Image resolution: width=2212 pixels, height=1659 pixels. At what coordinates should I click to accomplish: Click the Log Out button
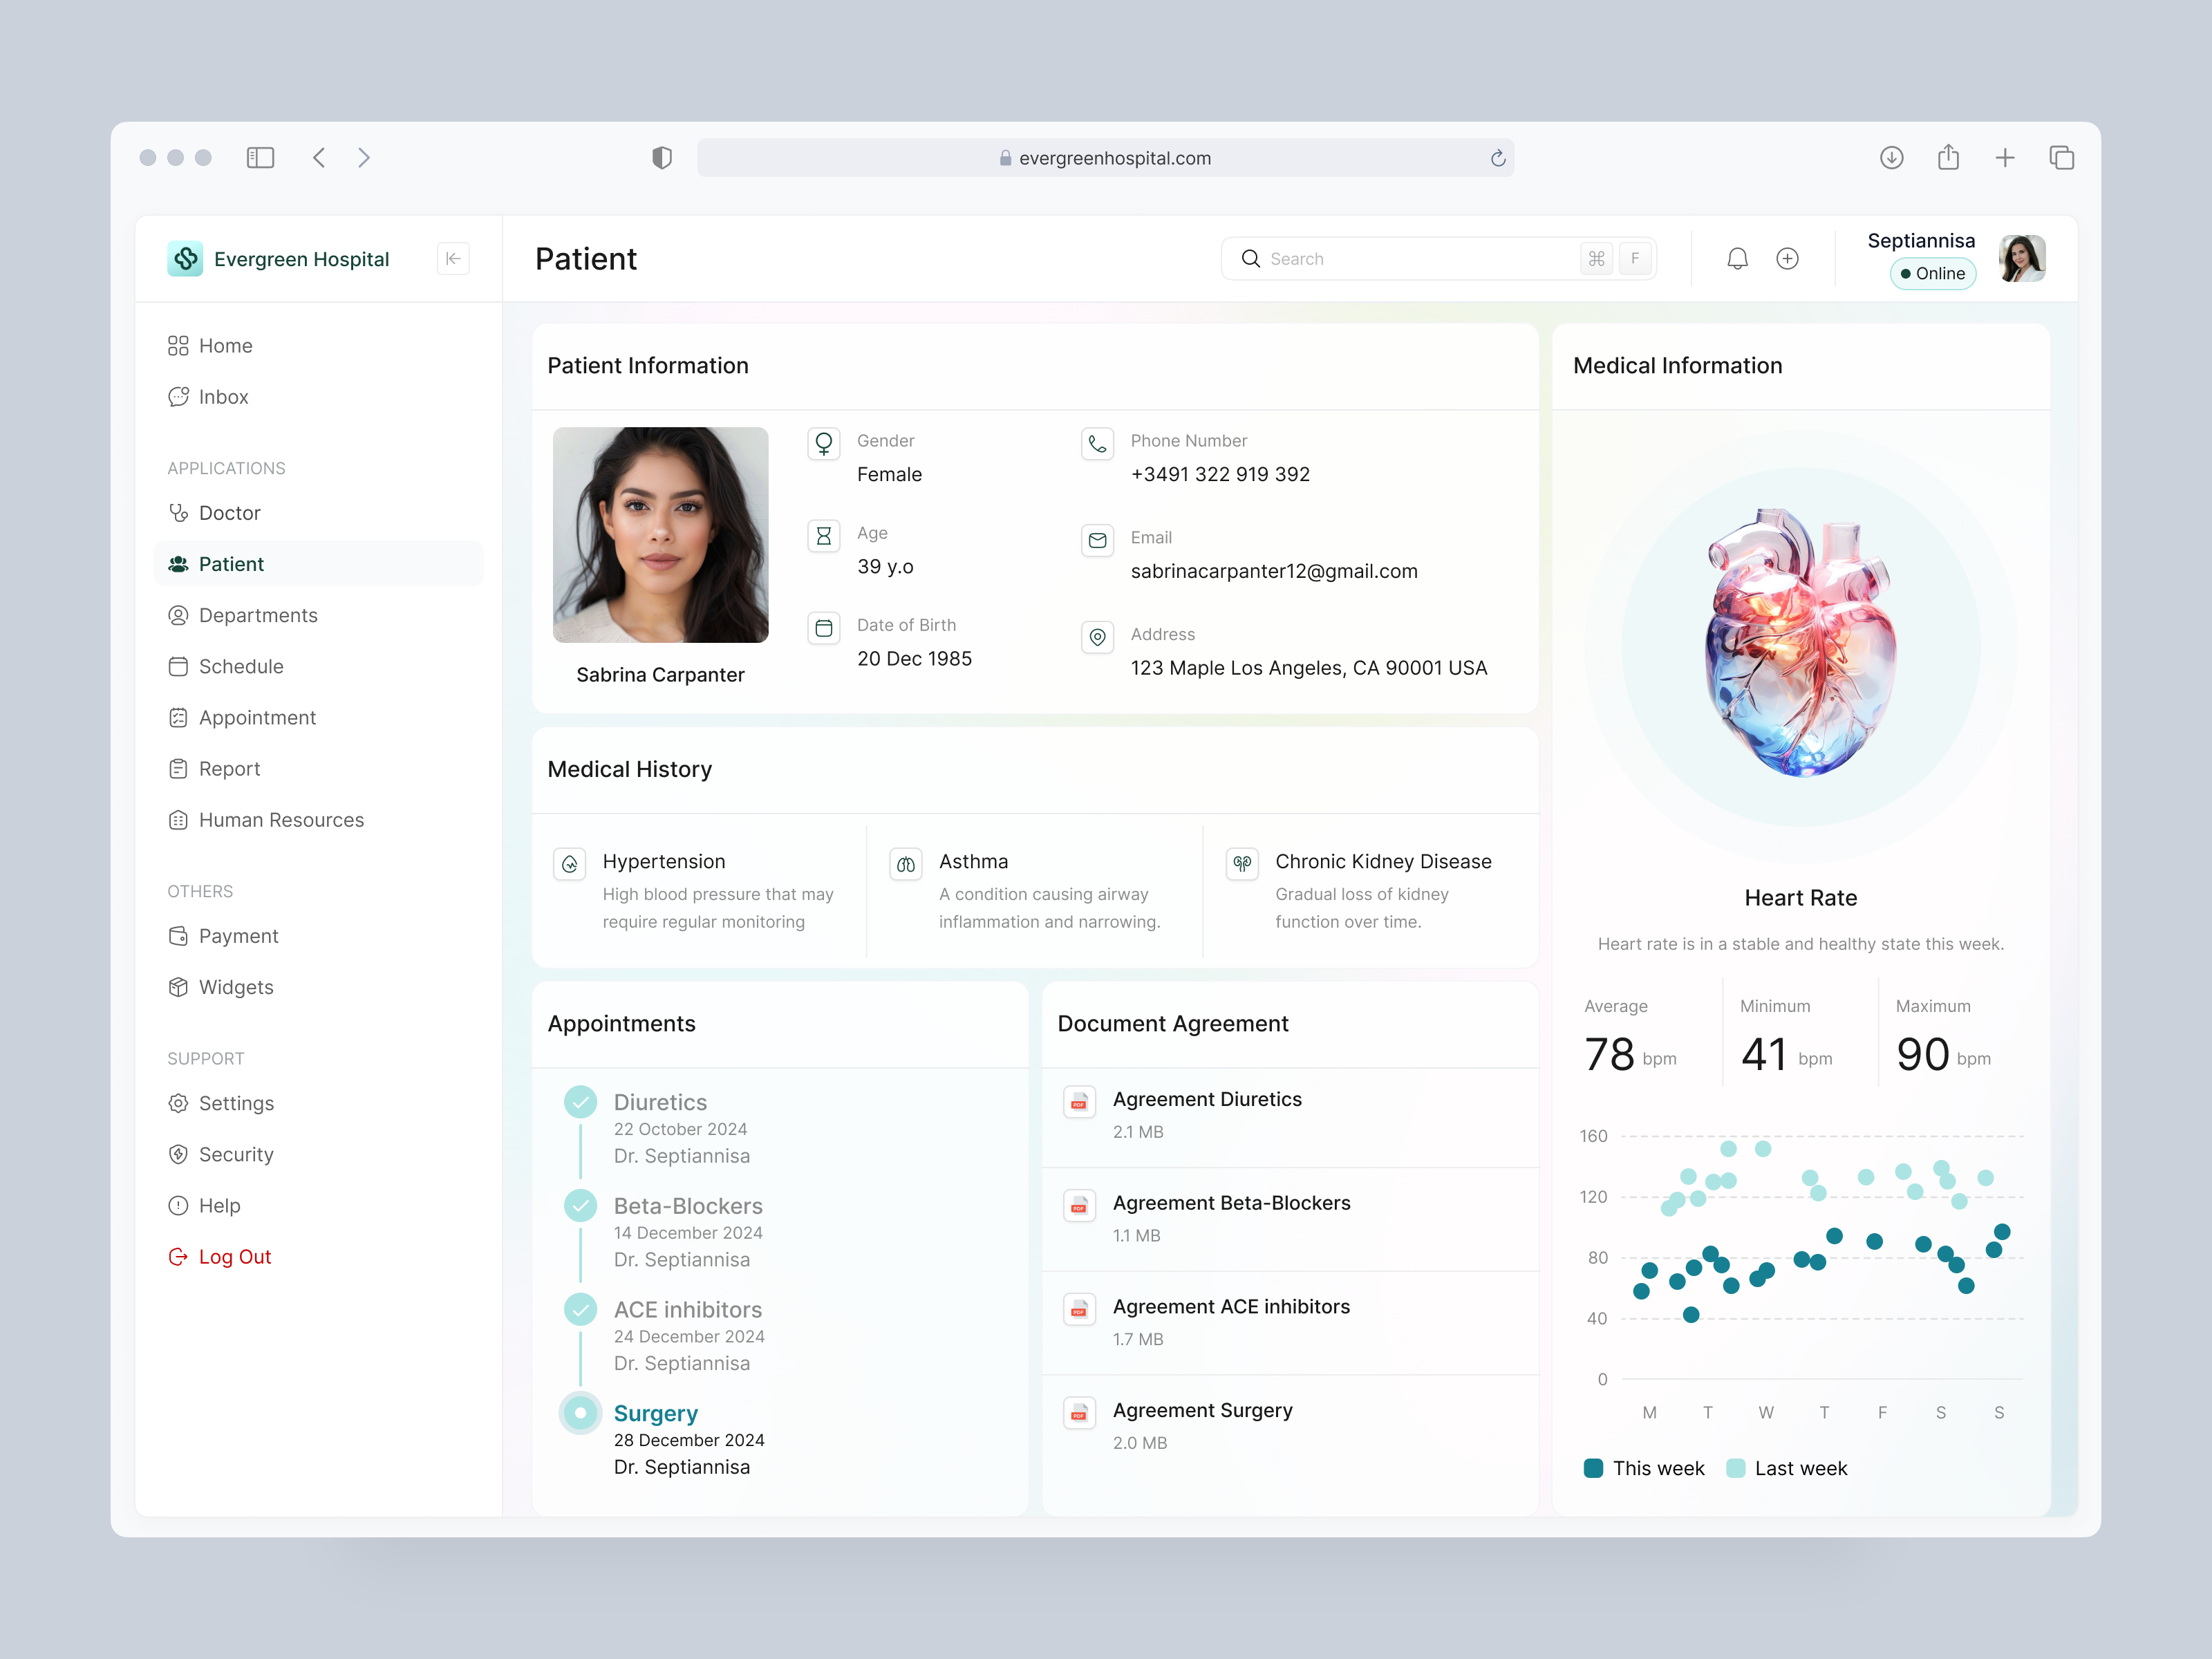234,1256
